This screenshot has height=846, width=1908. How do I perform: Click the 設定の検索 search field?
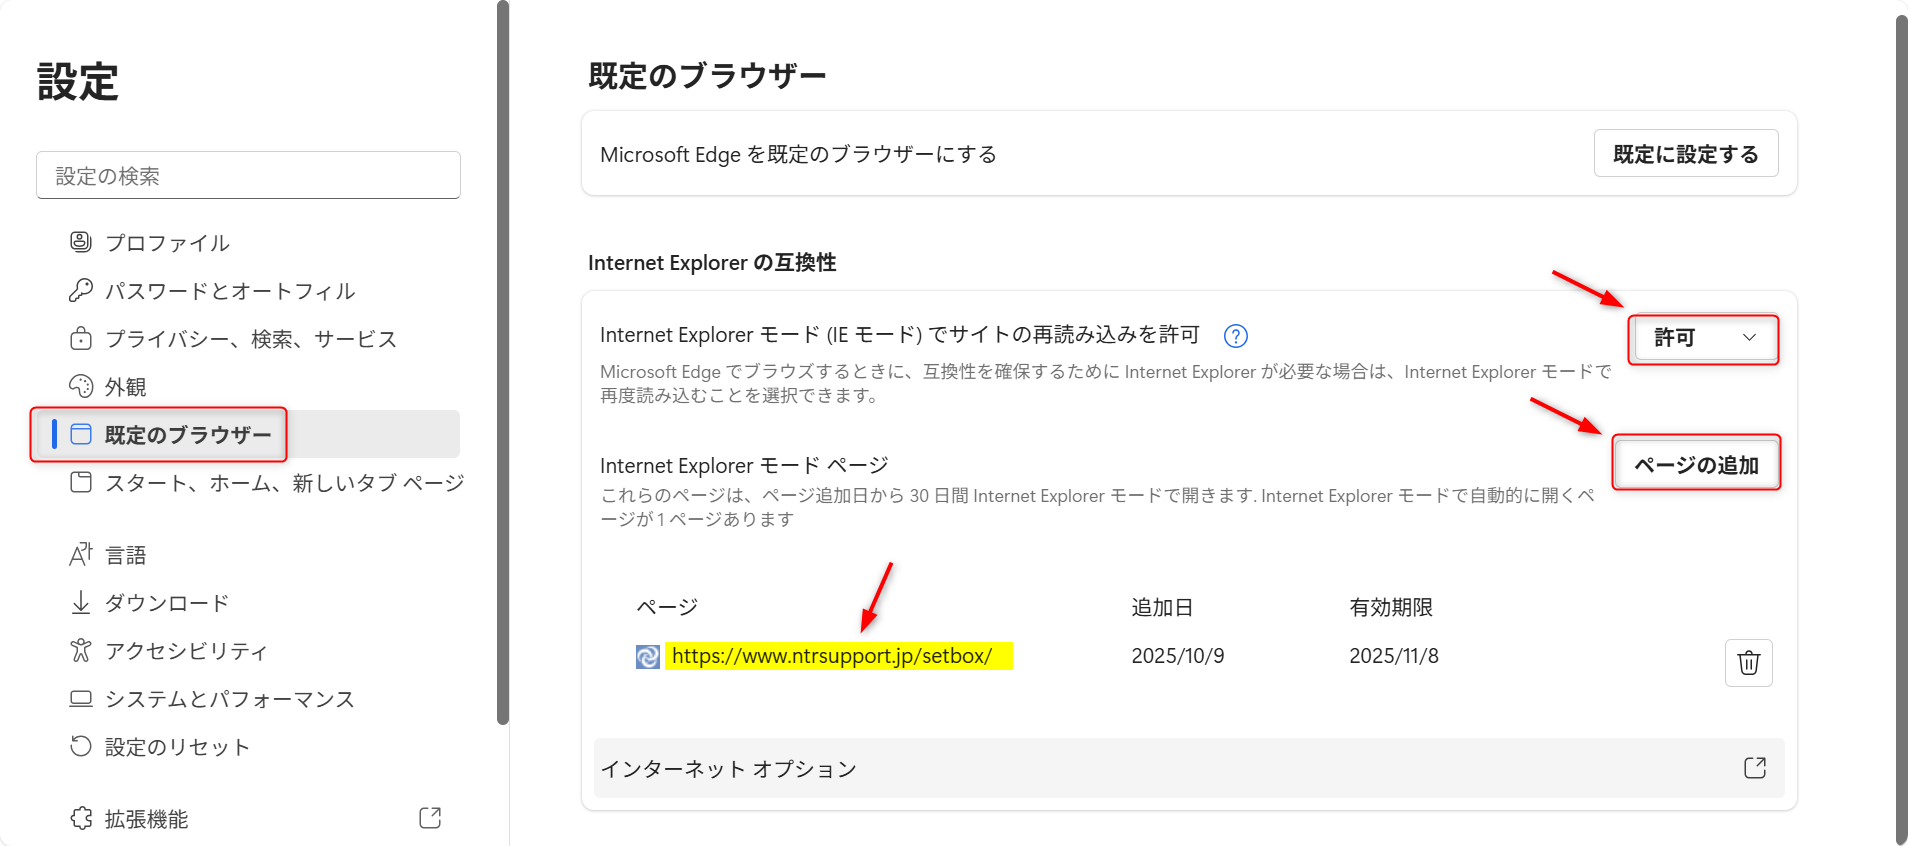(248, 176)
